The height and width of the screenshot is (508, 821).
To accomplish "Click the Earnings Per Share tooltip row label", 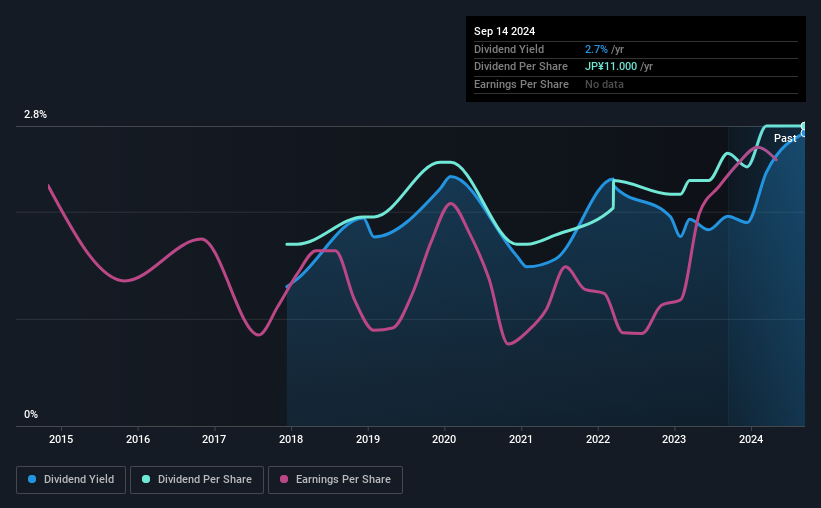I will click(x=521, y=84).
